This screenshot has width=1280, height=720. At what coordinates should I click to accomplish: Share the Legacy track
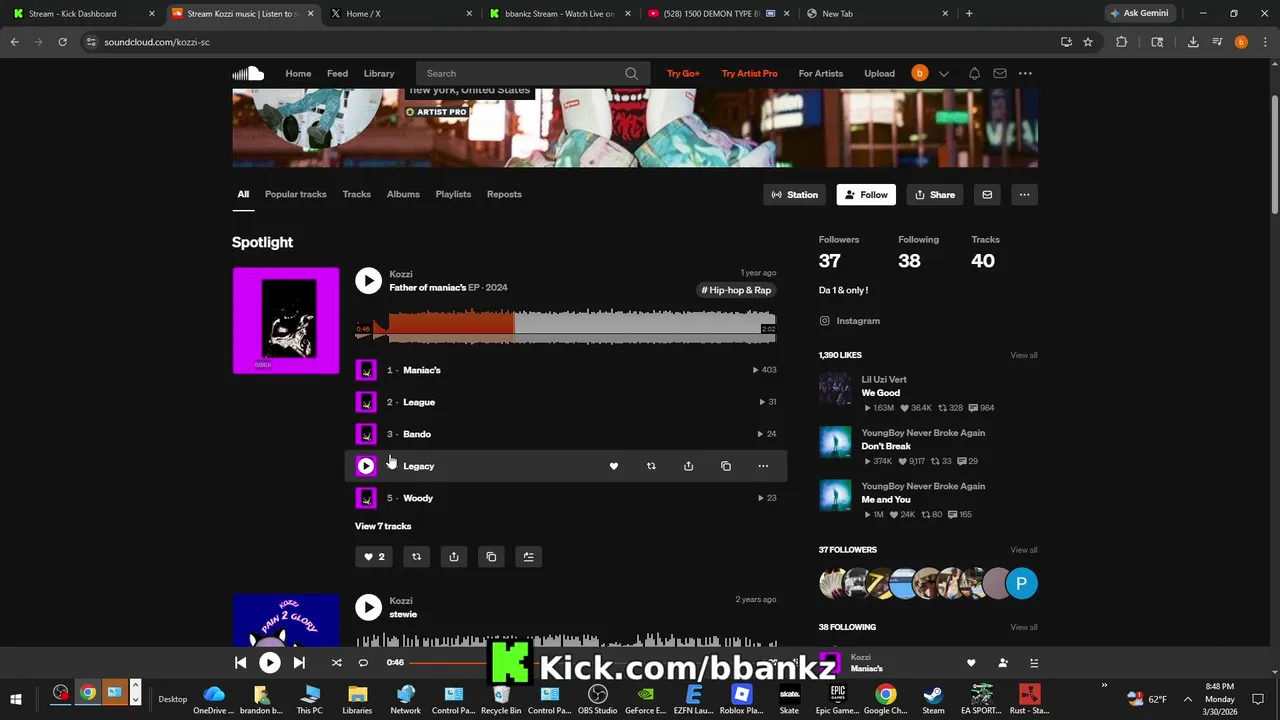click(x=688, y=466)
